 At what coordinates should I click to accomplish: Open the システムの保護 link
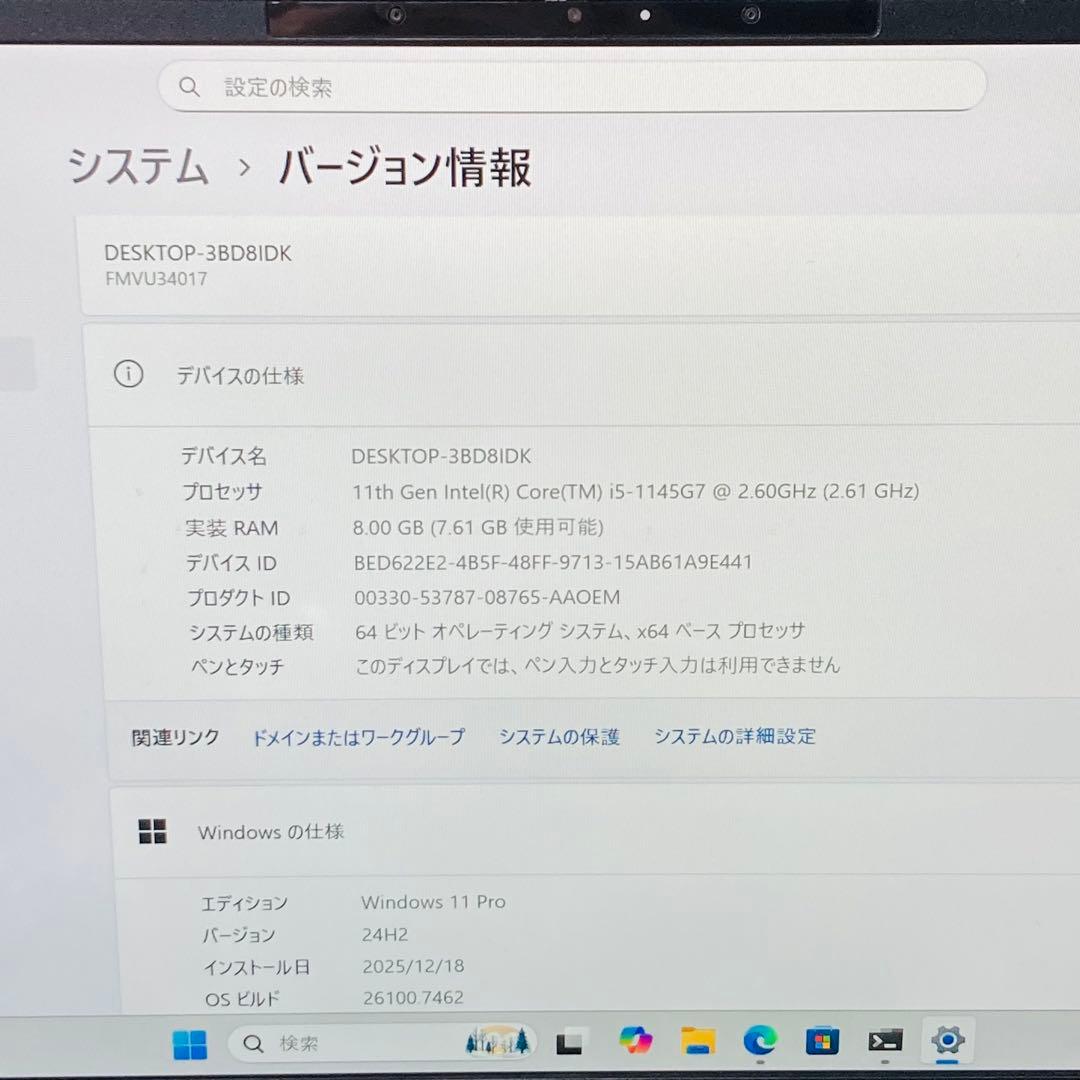(559, 737)
